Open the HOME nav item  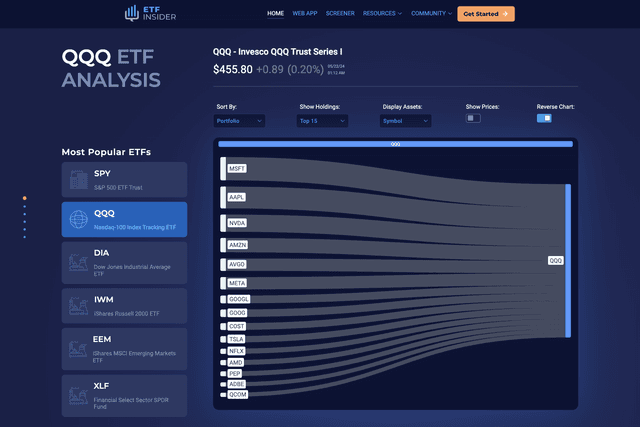276,13
